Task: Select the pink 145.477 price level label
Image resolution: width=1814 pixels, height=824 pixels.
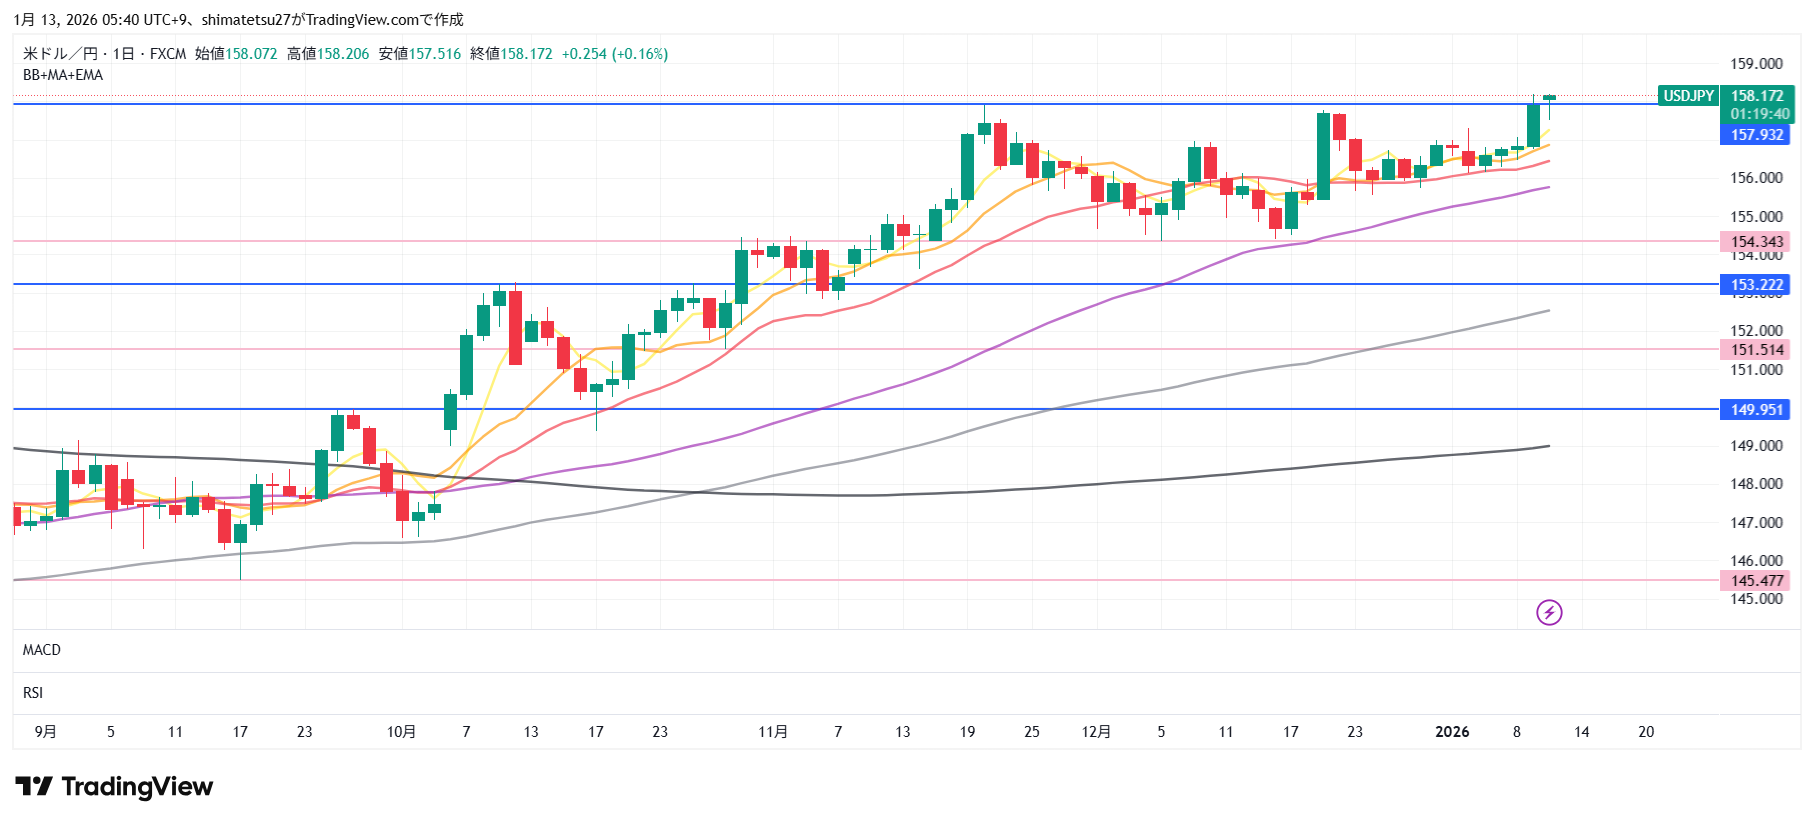Action: point(1757,581)
